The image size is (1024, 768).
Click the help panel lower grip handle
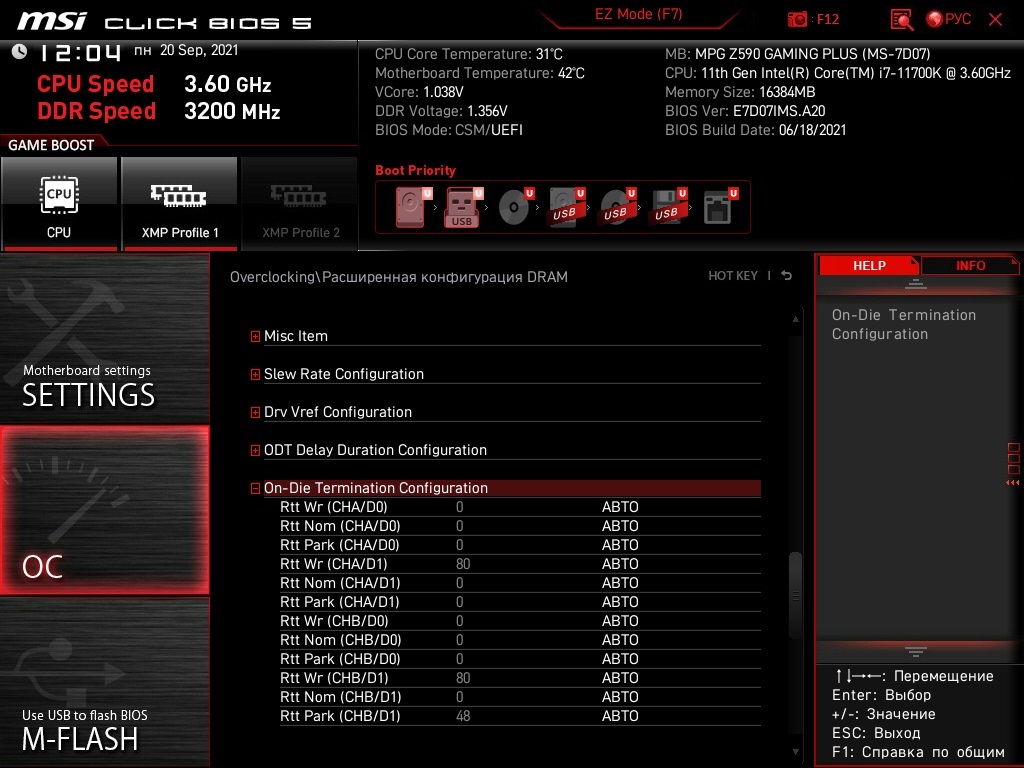(x=916, y=651)
